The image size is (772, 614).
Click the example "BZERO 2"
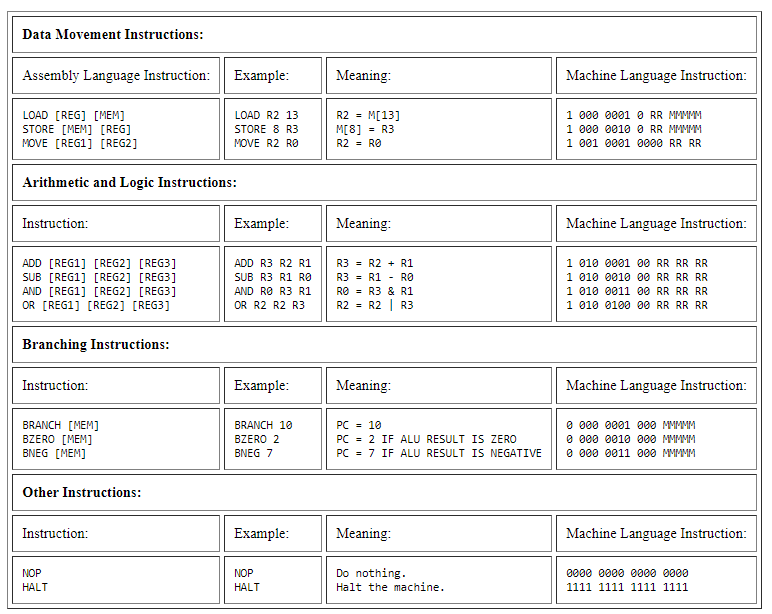click(x=257, y=439)
